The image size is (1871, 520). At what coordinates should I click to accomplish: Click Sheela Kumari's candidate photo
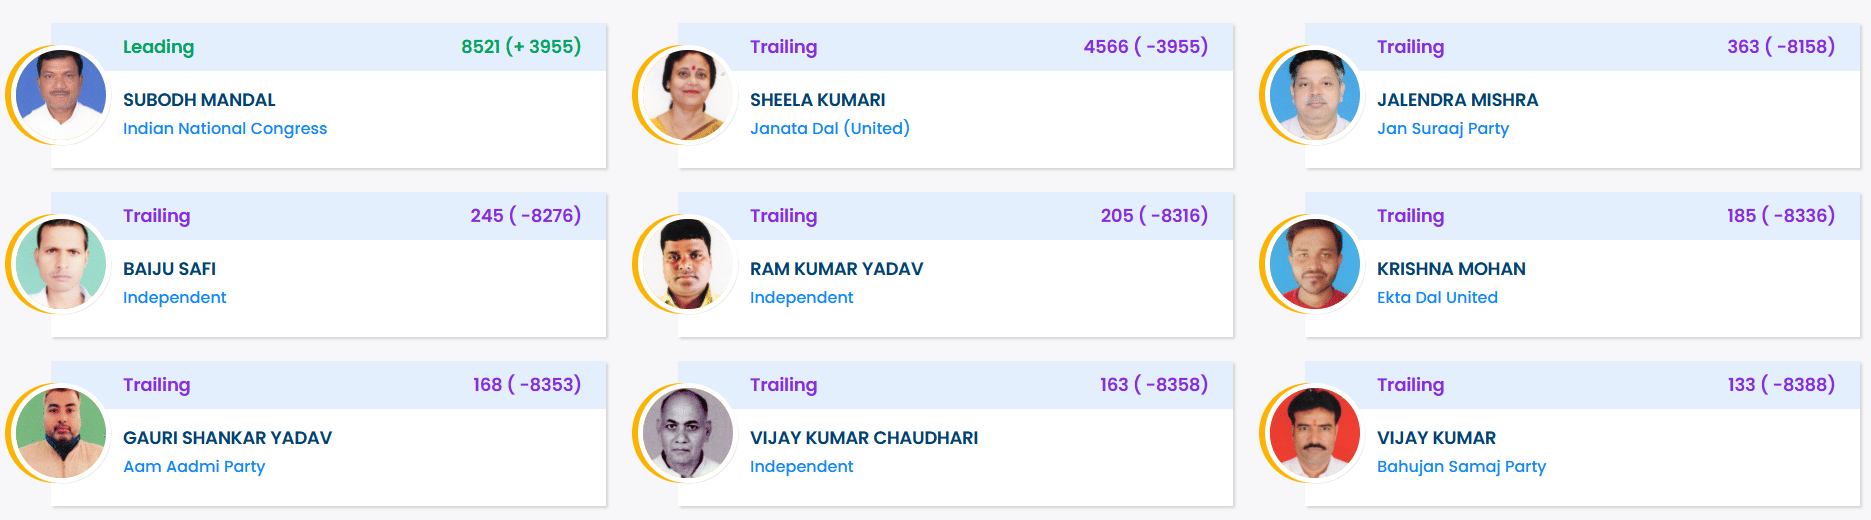coord(688,95)
